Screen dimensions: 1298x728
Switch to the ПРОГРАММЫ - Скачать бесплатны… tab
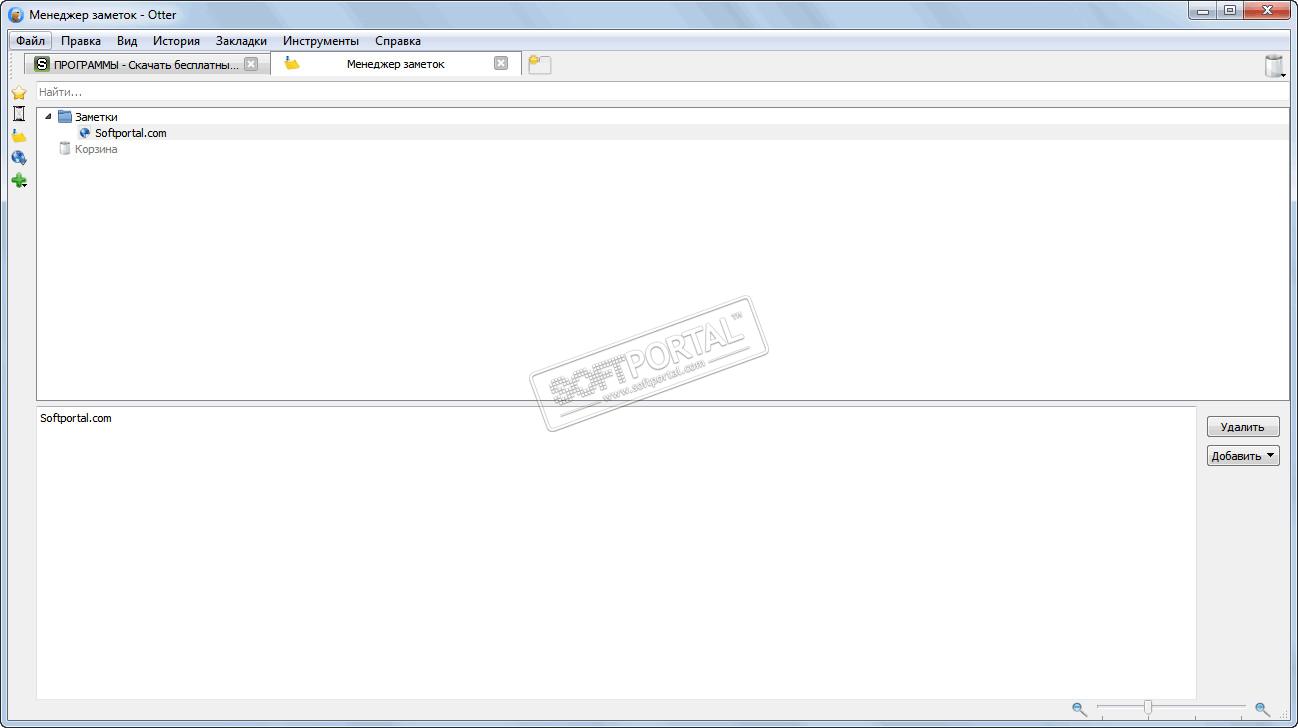pyautogui.click(x=147, y=64)
